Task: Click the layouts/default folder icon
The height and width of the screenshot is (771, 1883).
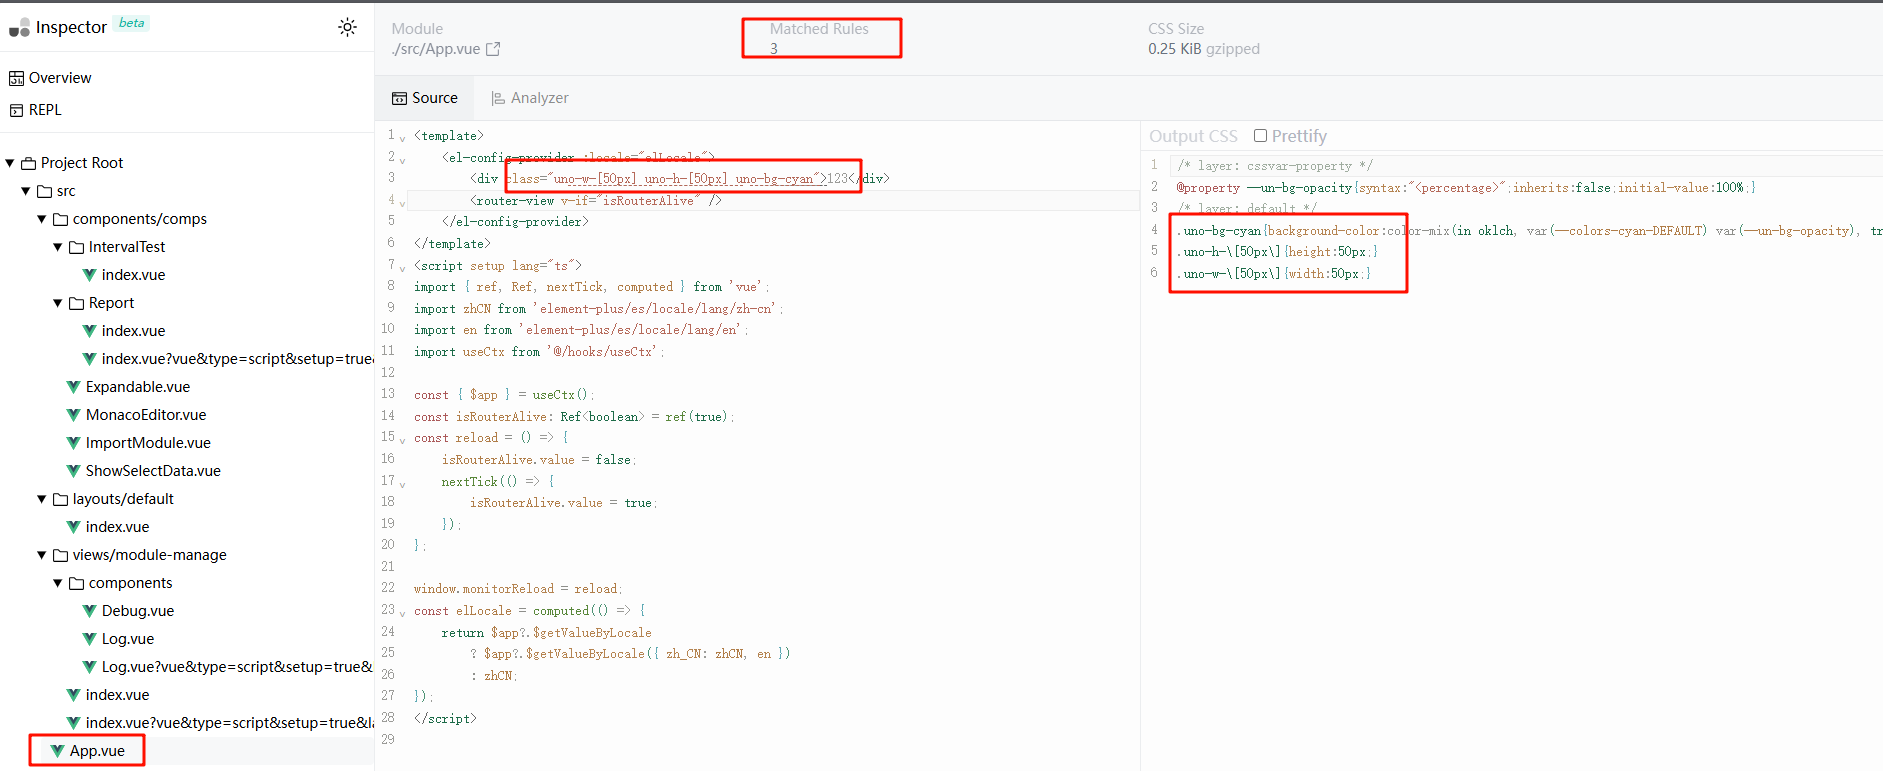Action: (x=60, y=499)
